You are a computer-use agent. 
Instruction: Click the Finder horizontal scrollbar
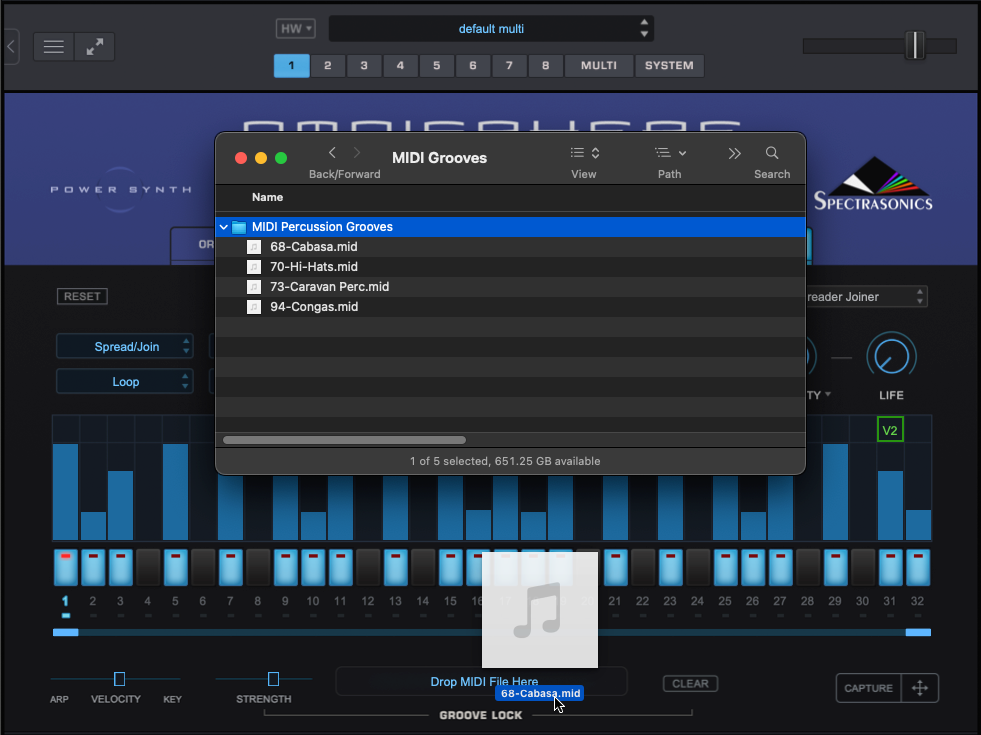[344, 440]
